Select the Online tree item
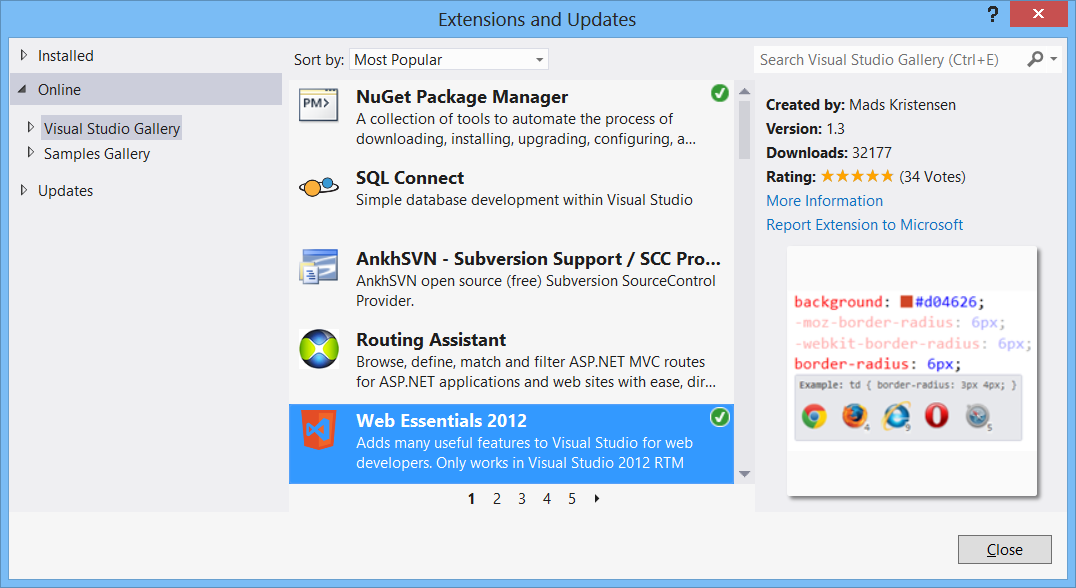The width and height of the screenshot is (1076, 588). [x=145, y=89]
